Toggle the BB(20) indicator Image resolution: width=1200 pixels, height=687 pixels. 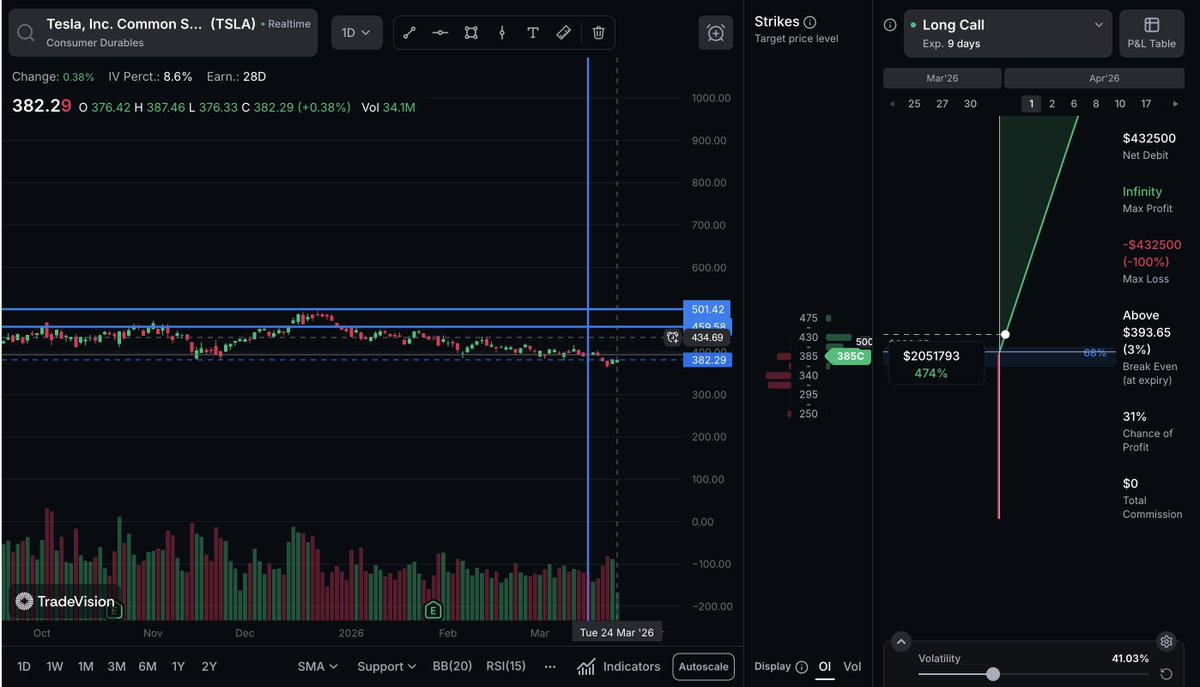click(x=452, y=667)
